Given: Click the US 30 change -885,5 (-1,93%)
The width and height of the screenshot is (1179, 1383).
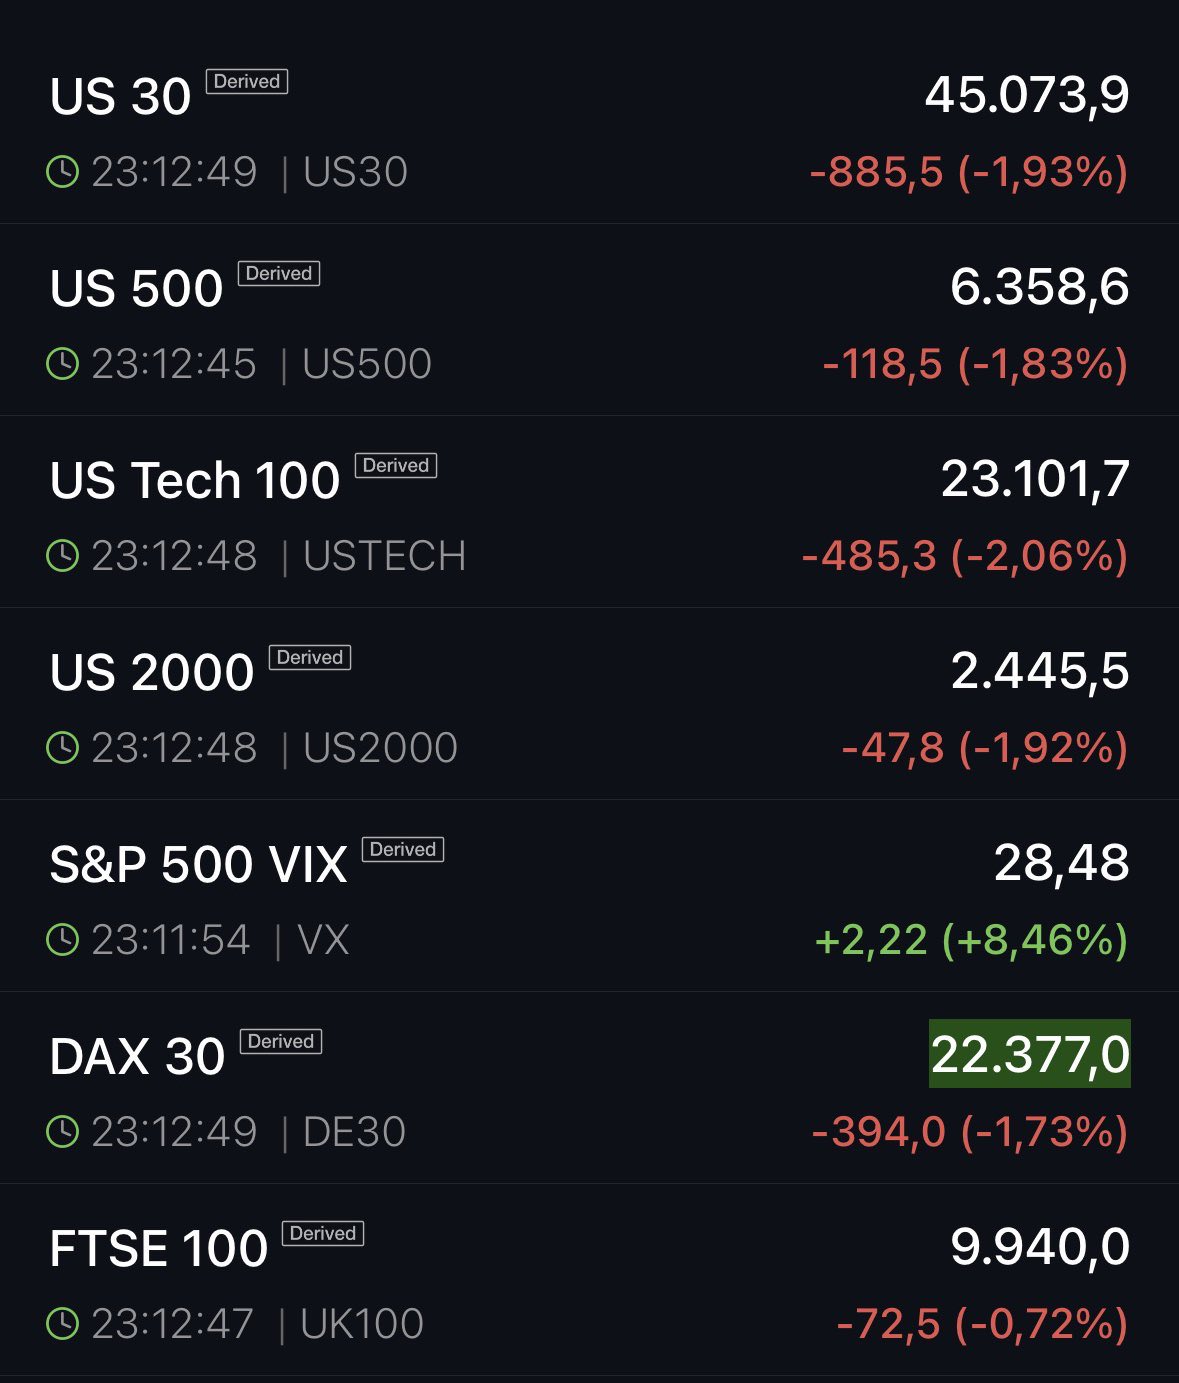Looking at the screenshot, I should (x=968, y=172).
